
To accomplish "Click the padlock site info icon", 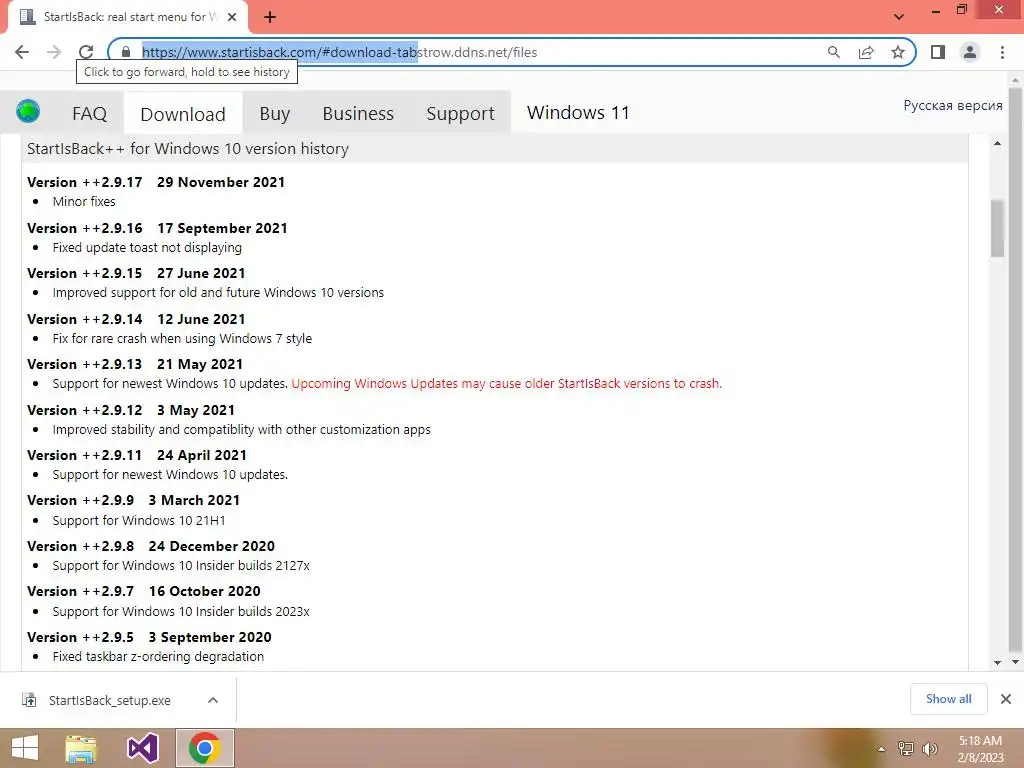I will point(126,52).
